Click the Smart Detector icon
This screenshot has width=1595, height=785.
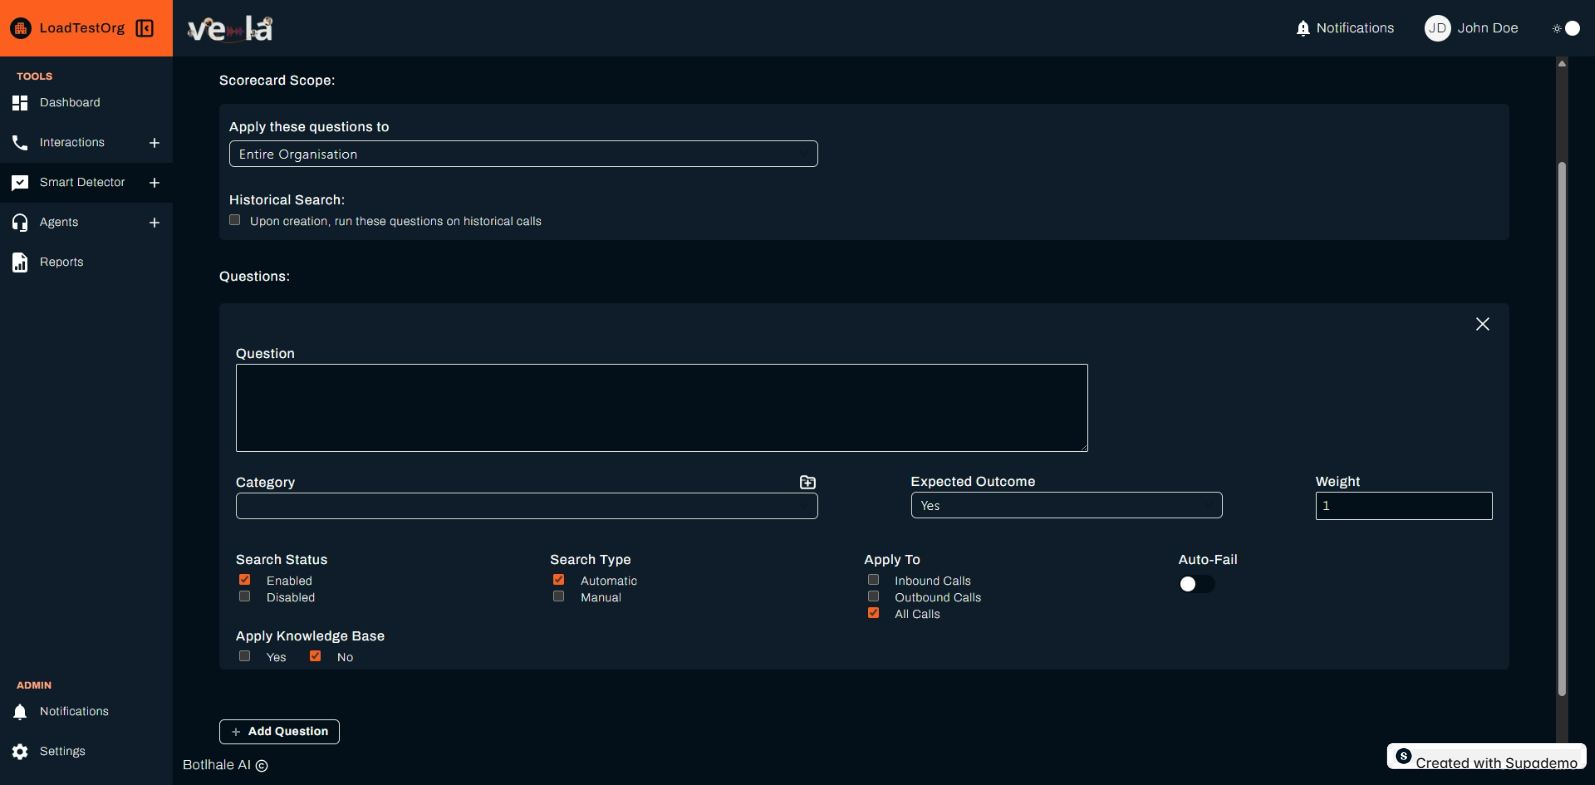point(20,183)
